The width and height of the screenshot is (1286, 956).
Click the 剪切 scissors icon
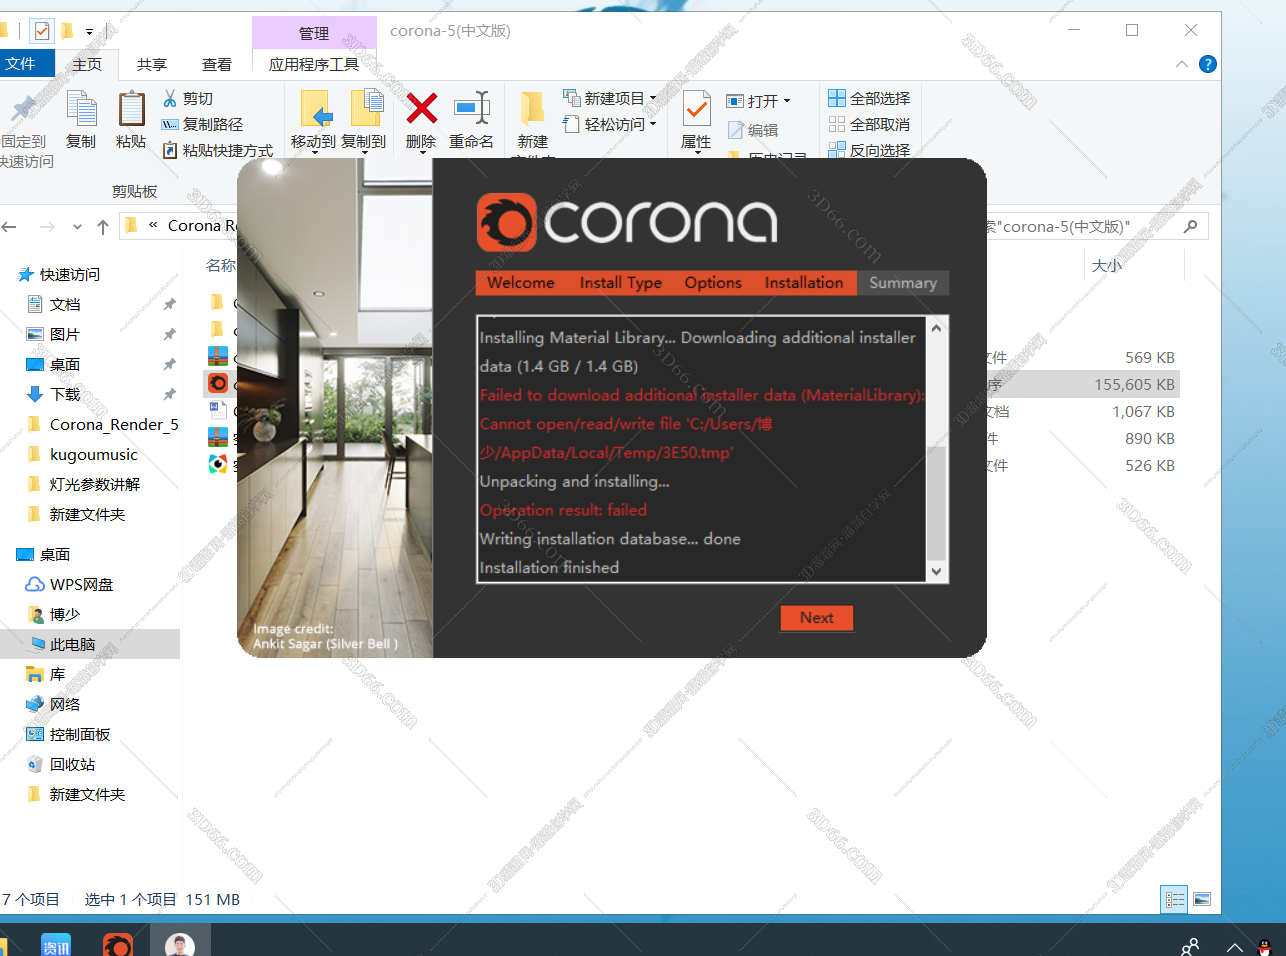170,98
